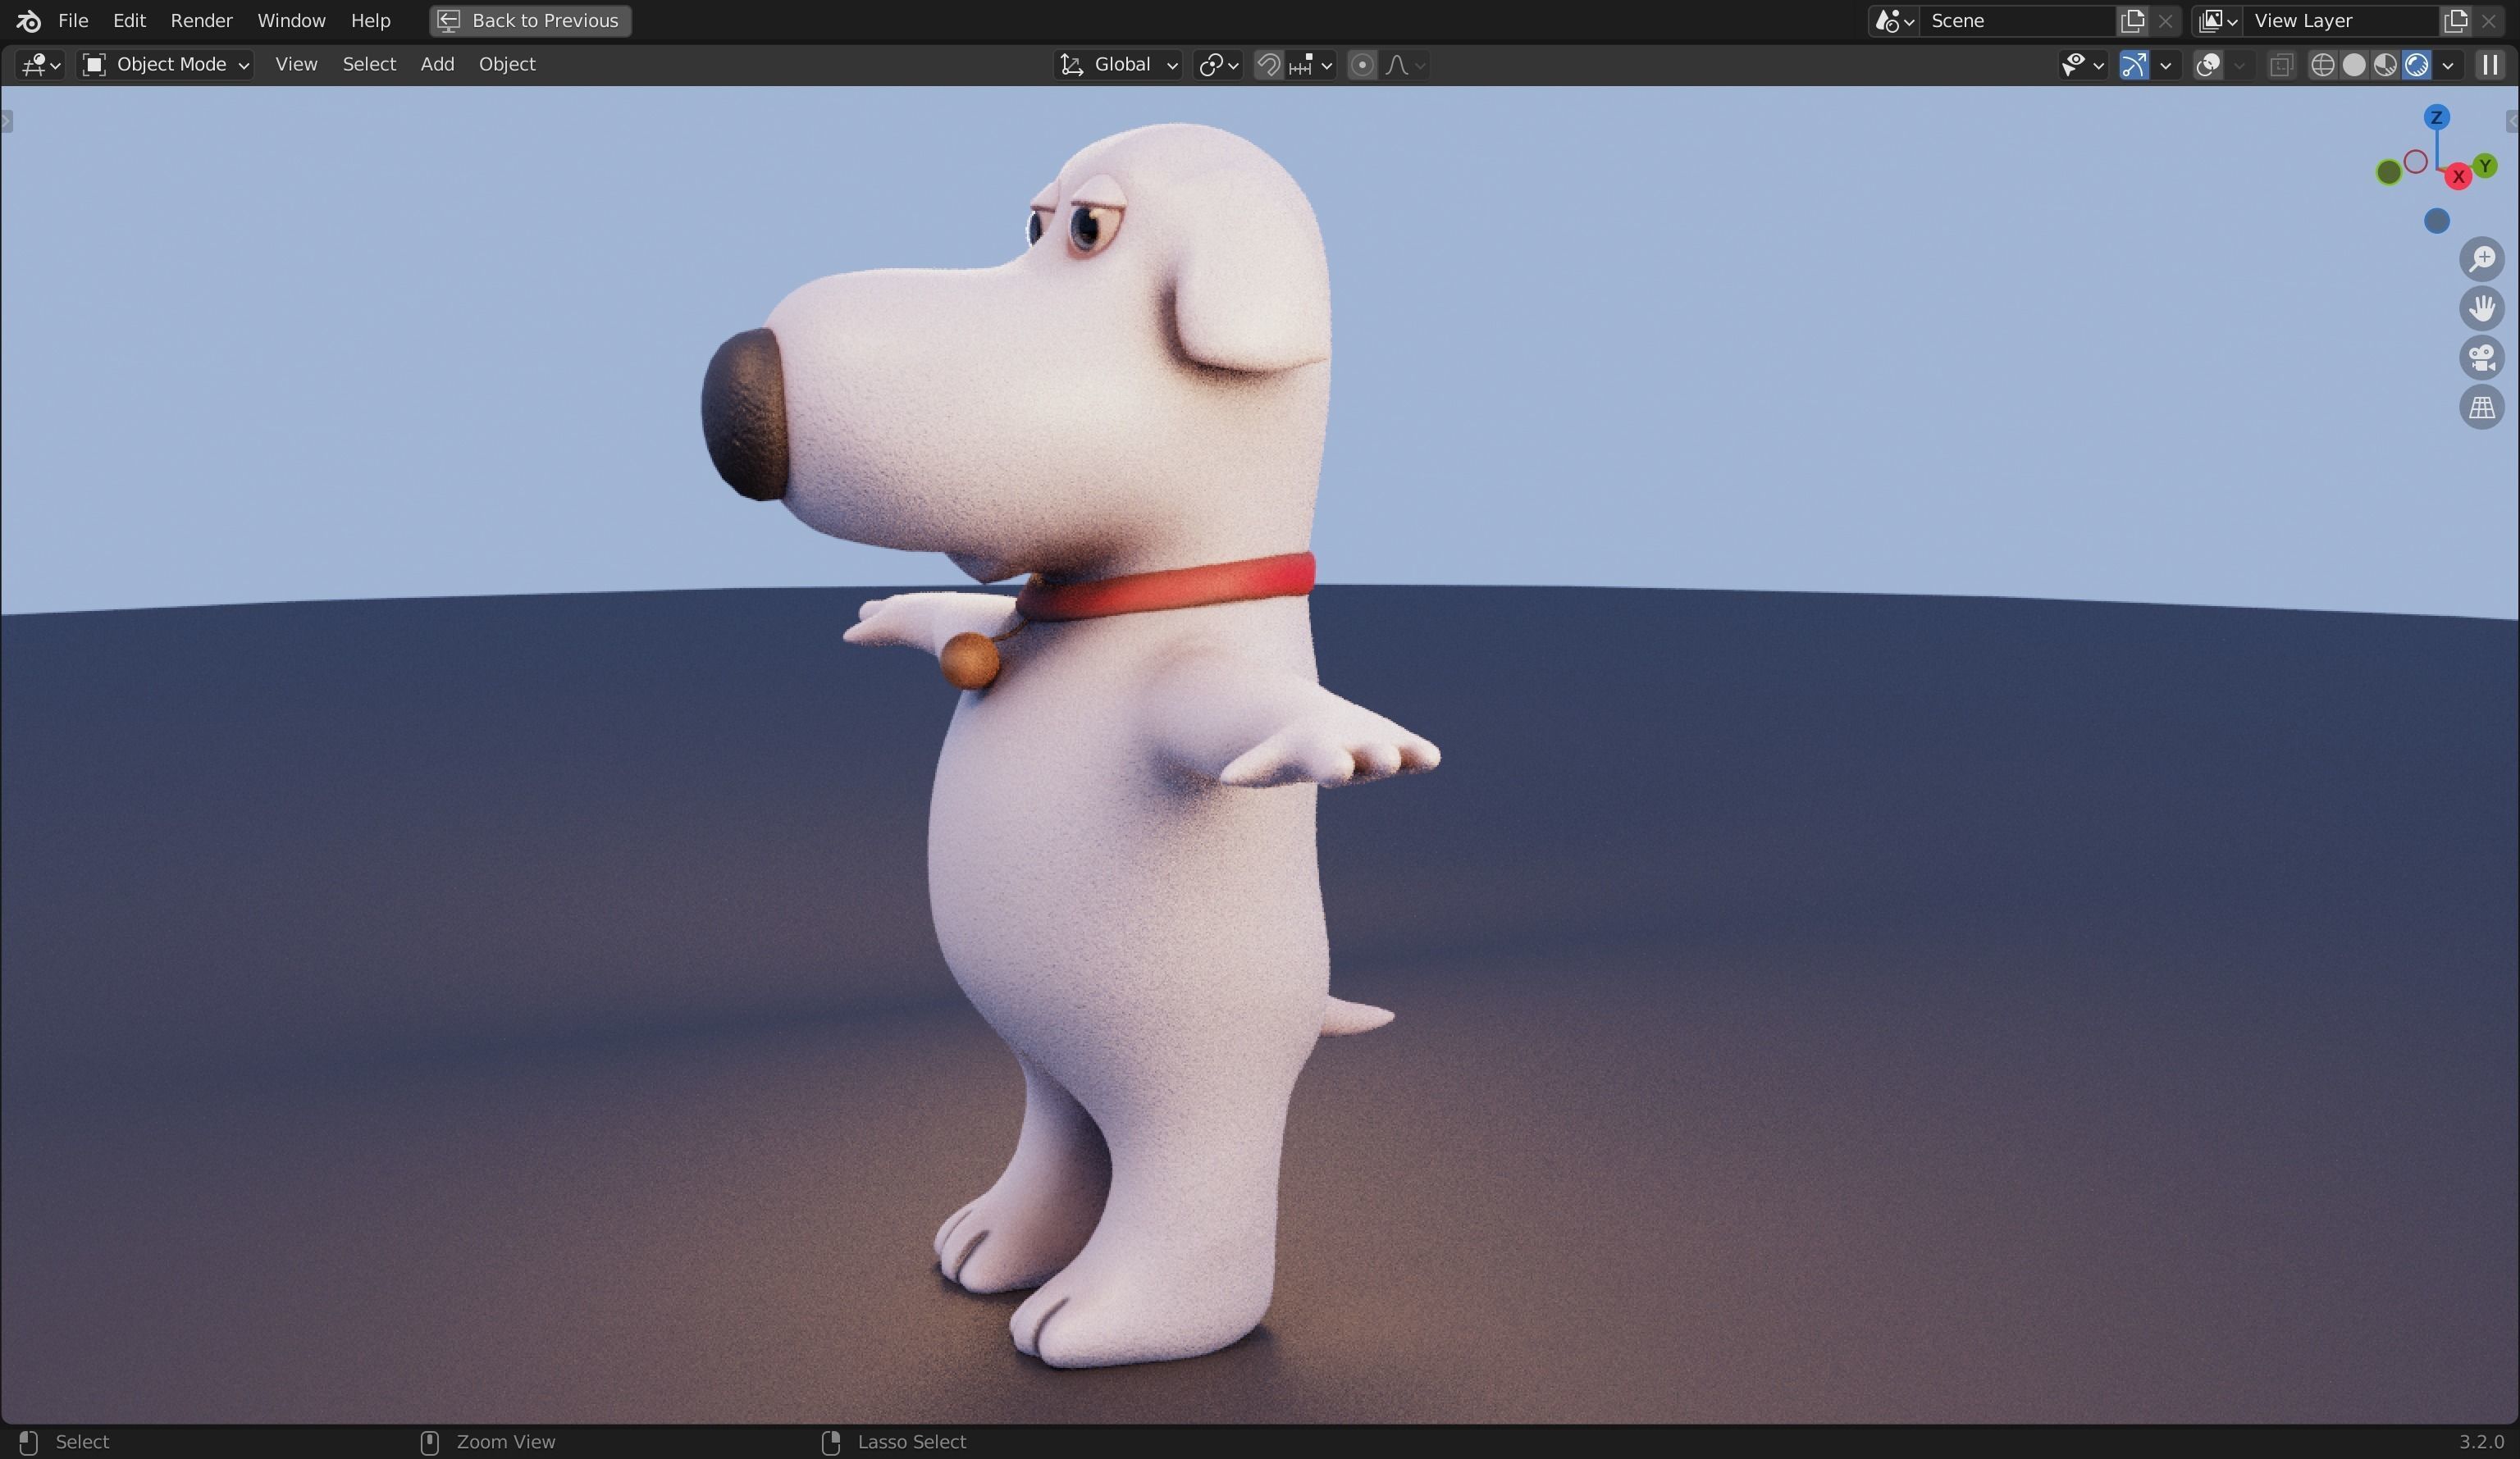
Task: Open the shading options dropdown arrow
Action: pyautogui.click(x=2447, y=65)
